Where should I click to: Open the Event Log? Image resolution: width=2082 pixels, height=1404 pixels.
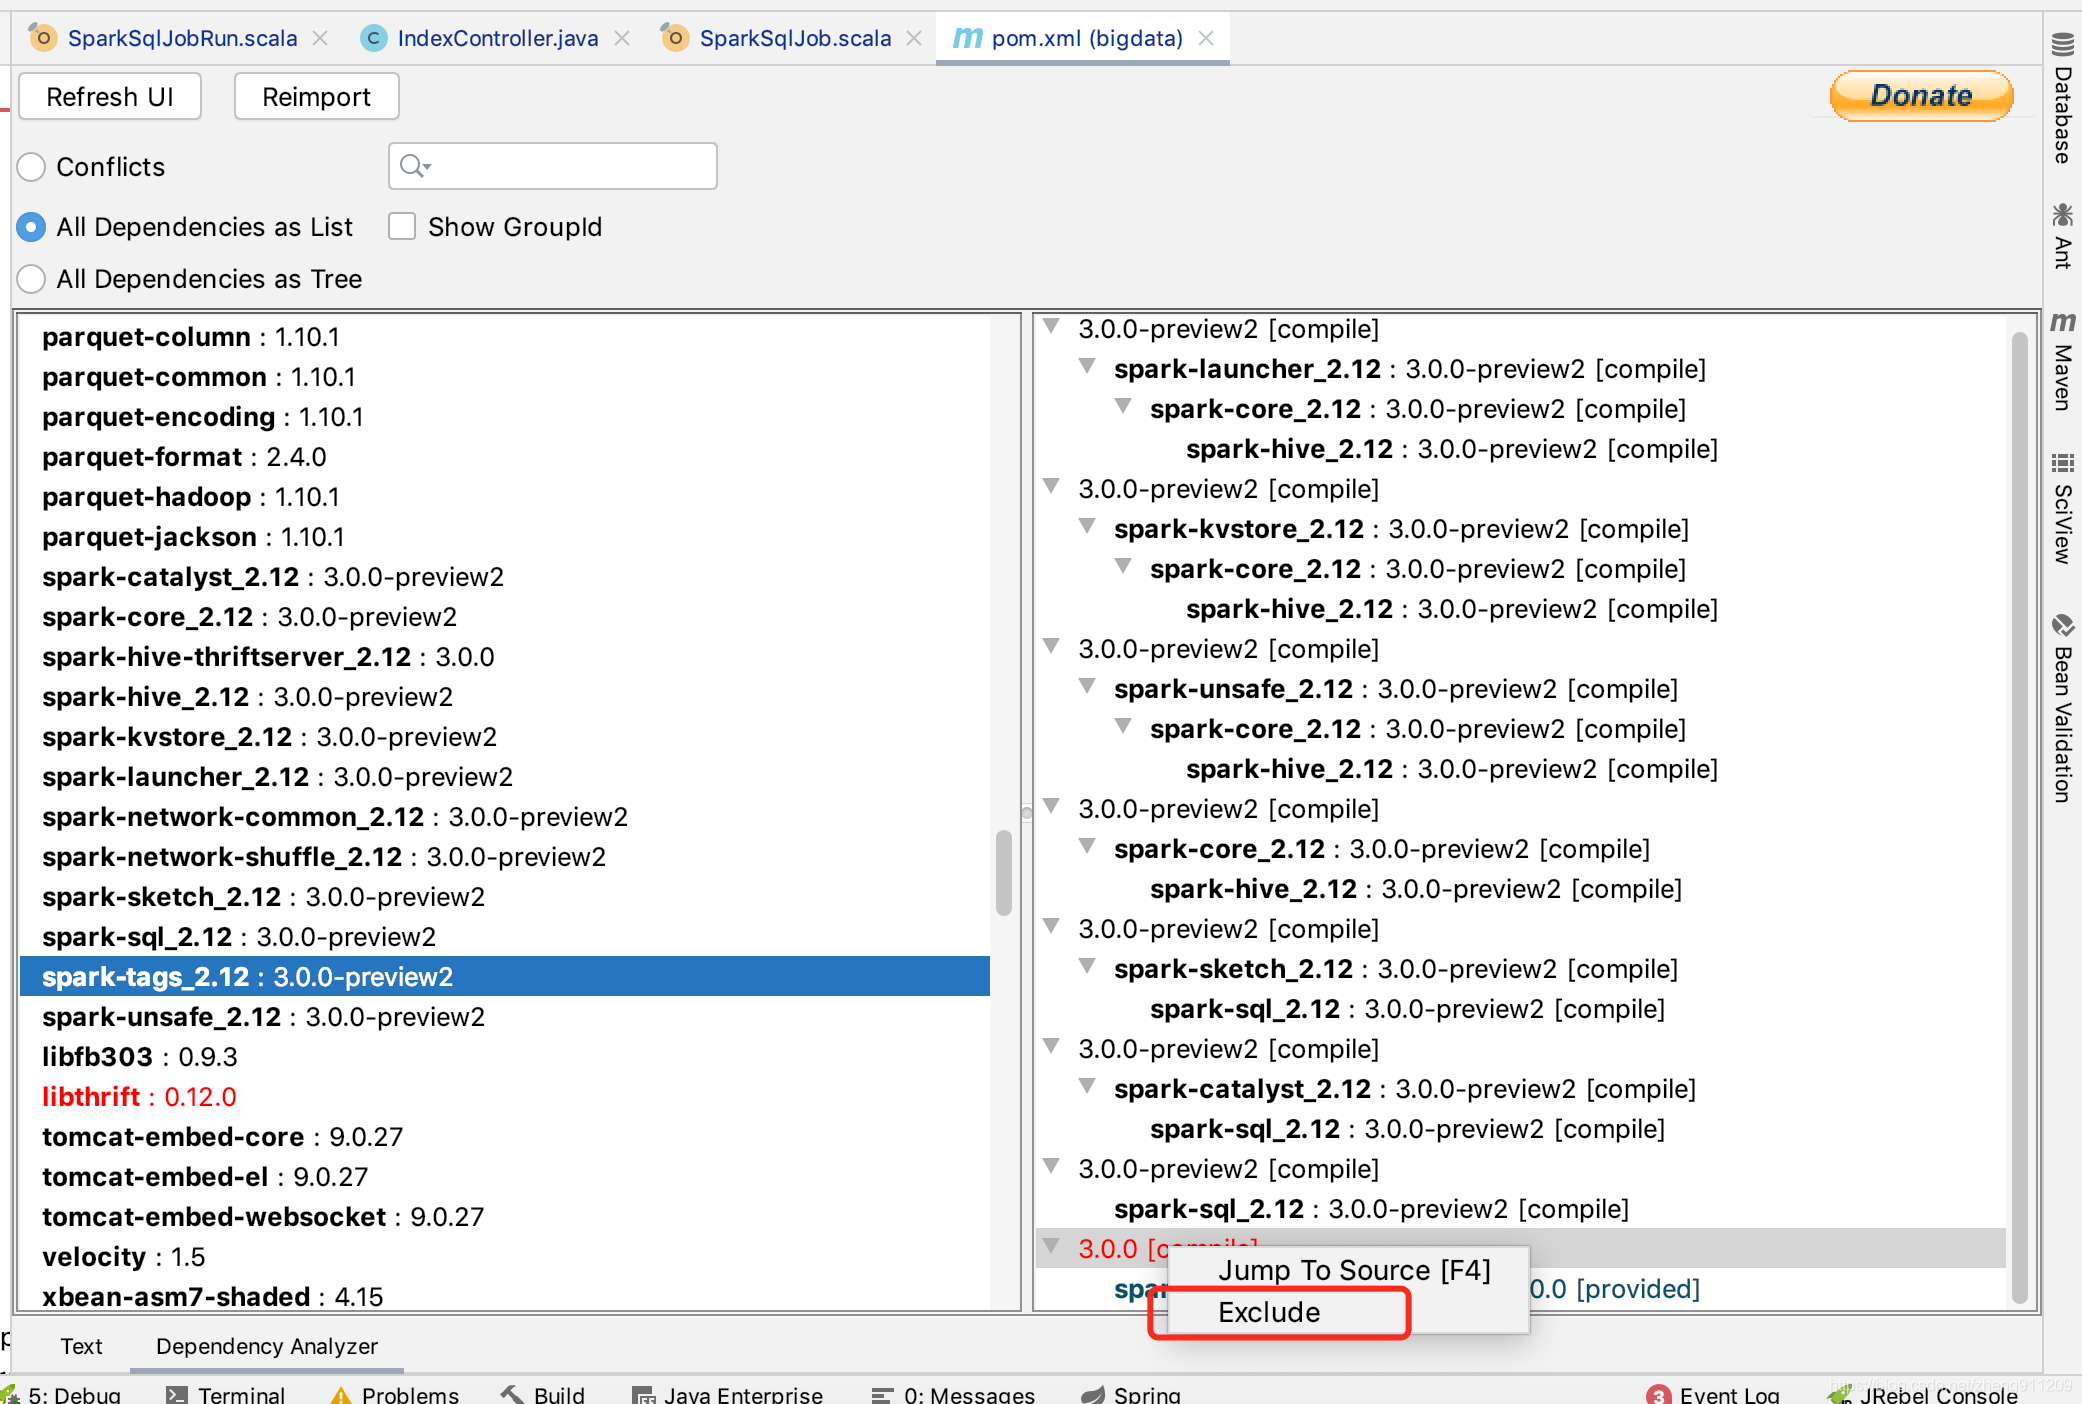[x=1713, y=1394]
